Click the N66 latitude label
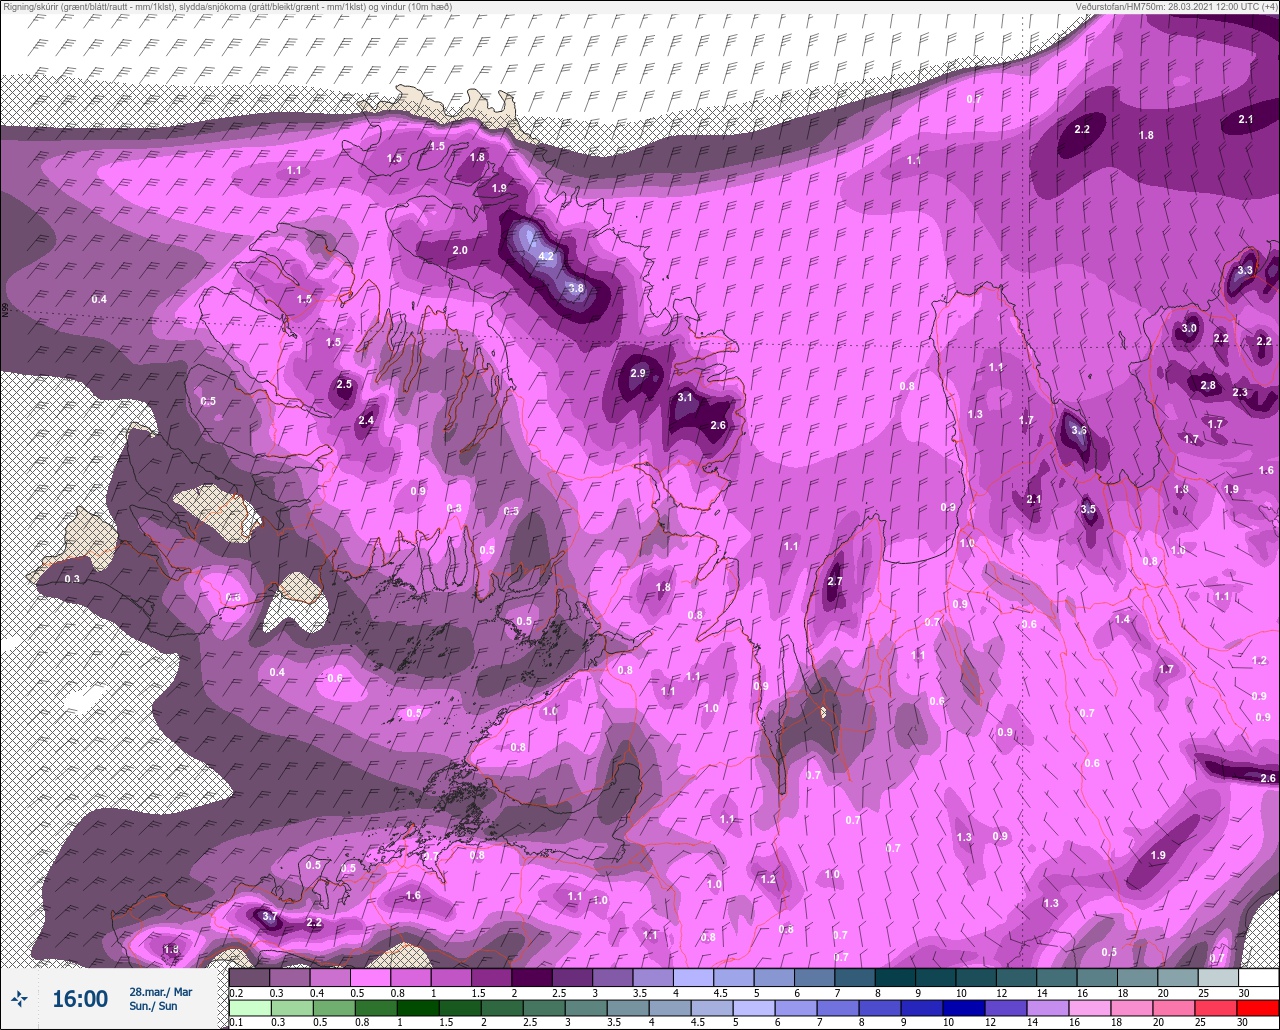 [5, 311]
